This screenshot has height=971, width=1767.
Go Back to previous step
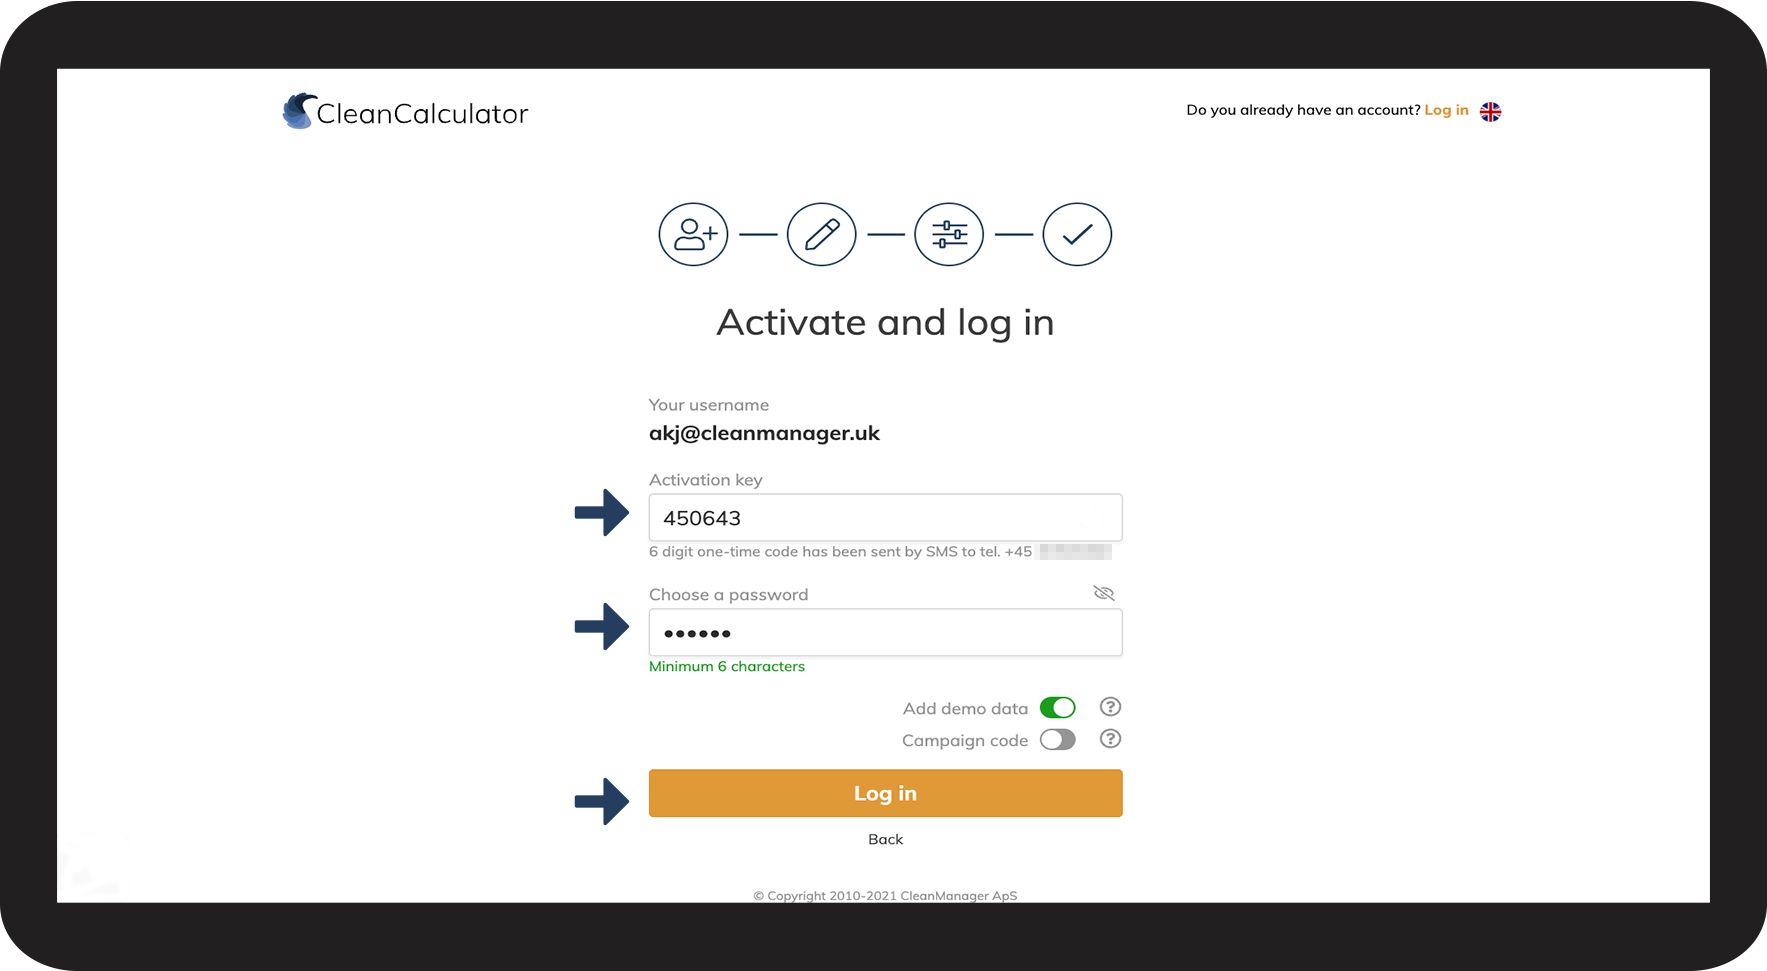885,839
